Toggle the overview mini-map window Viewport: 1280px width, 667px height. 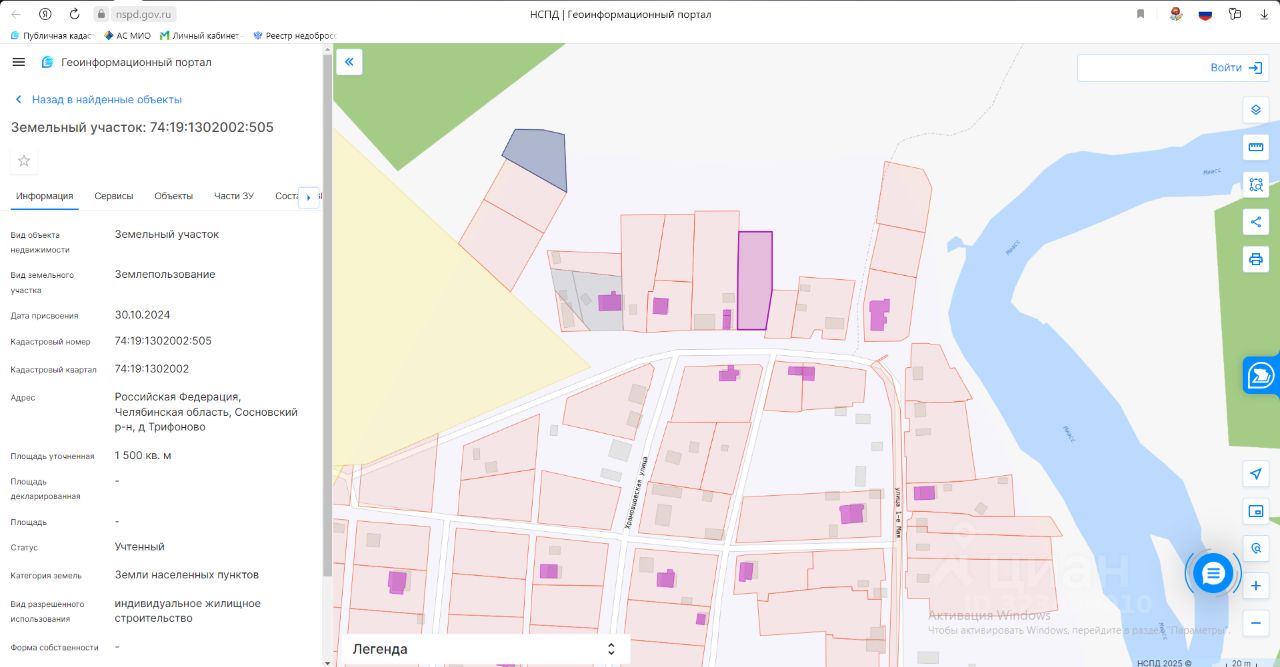(x=1255, y=511)
